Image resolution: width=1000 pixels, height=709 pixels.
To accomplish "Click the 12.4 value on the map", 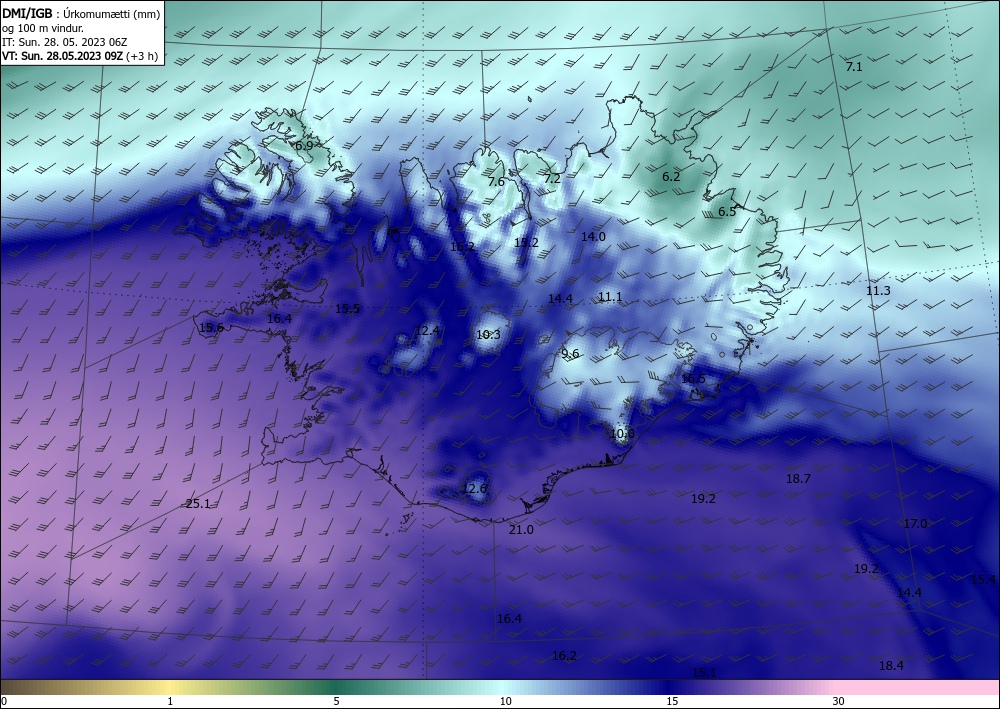I will [427, 330].
